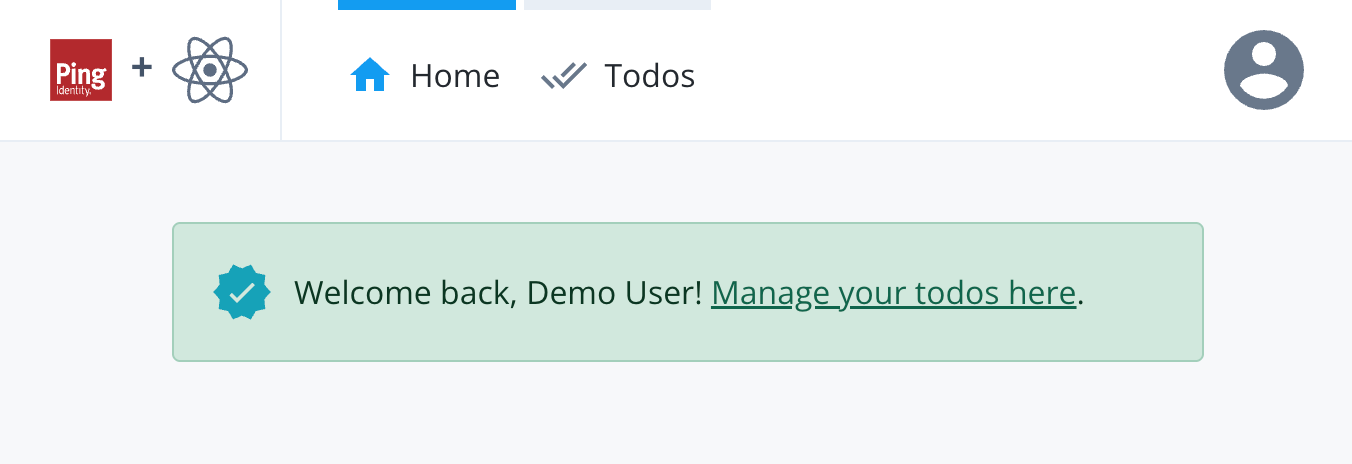Switch to the Todos navigation item

coord(649,76)
